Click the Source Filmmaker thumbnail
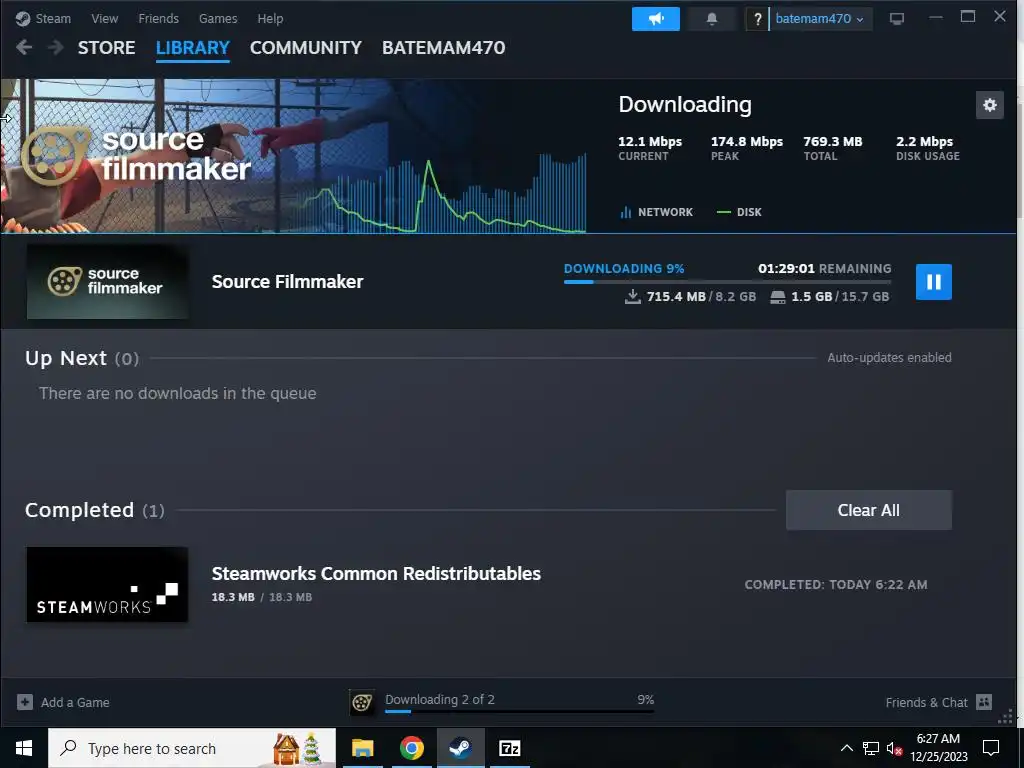The height and width of the screenshot is (768, 1024). coord(108,281)
